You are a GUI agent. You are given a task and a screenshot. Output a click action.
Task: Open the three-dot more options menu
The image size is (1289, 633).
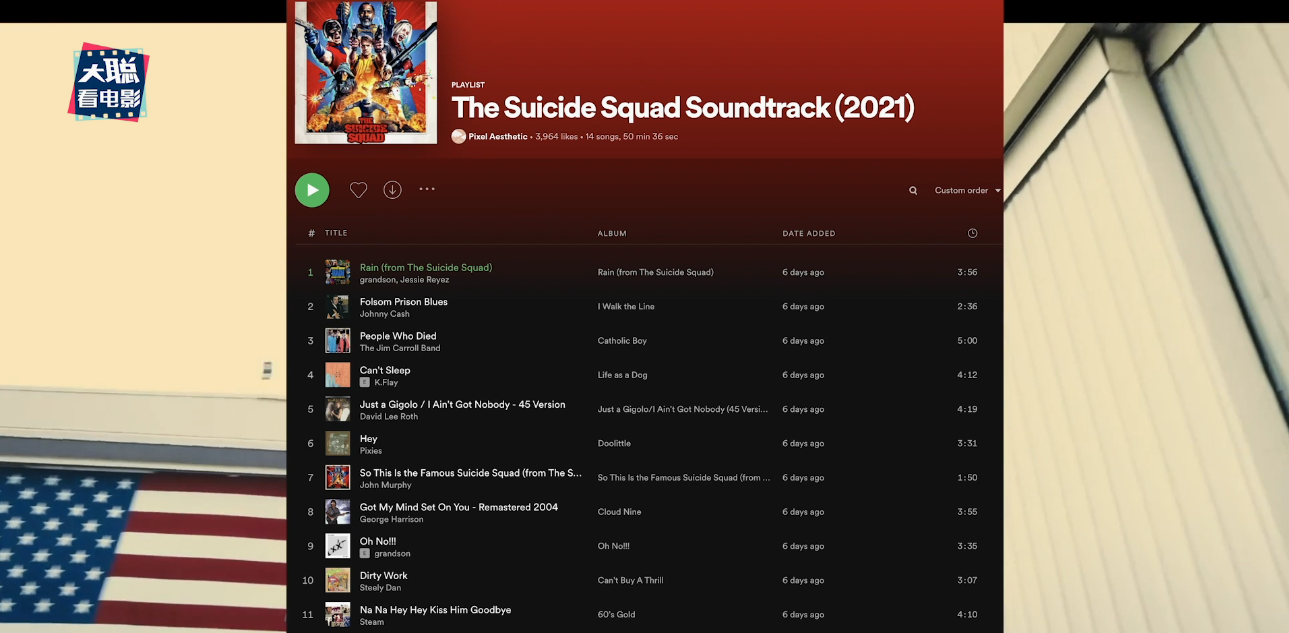point(427,189)
